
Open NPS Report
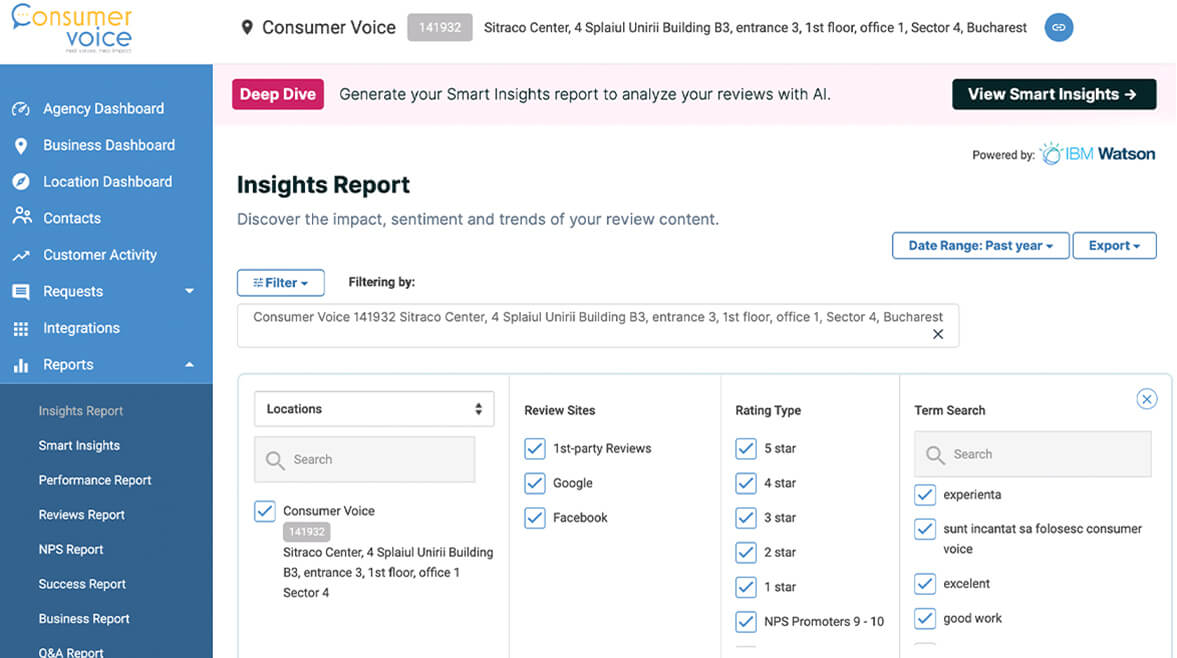tap(71, 549)
